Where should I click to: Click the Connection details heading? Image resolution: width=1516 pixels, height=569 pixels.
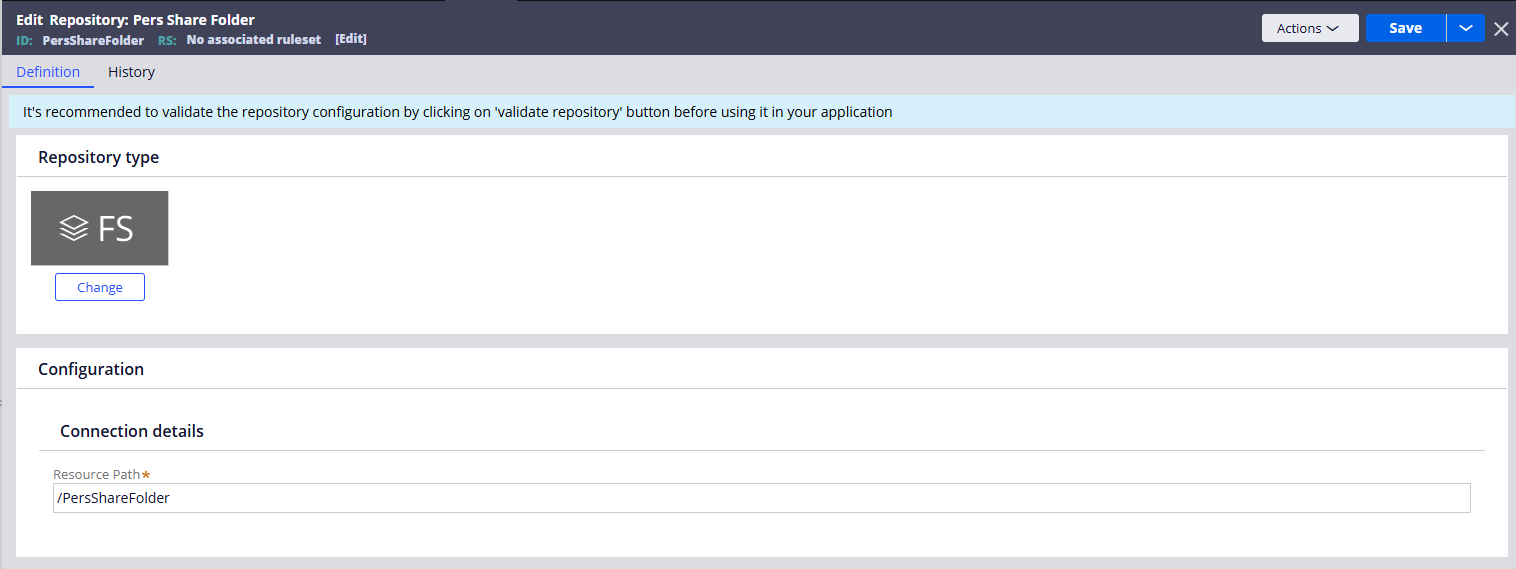click(132, 431)
